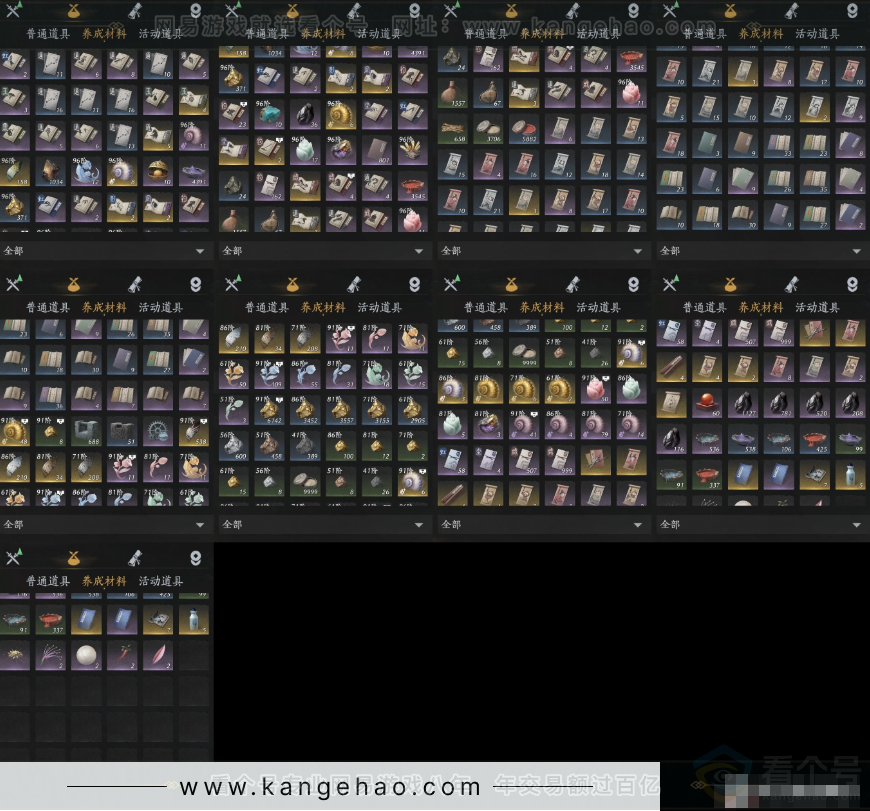Click the stone block item with count 688

click(88, 431)
